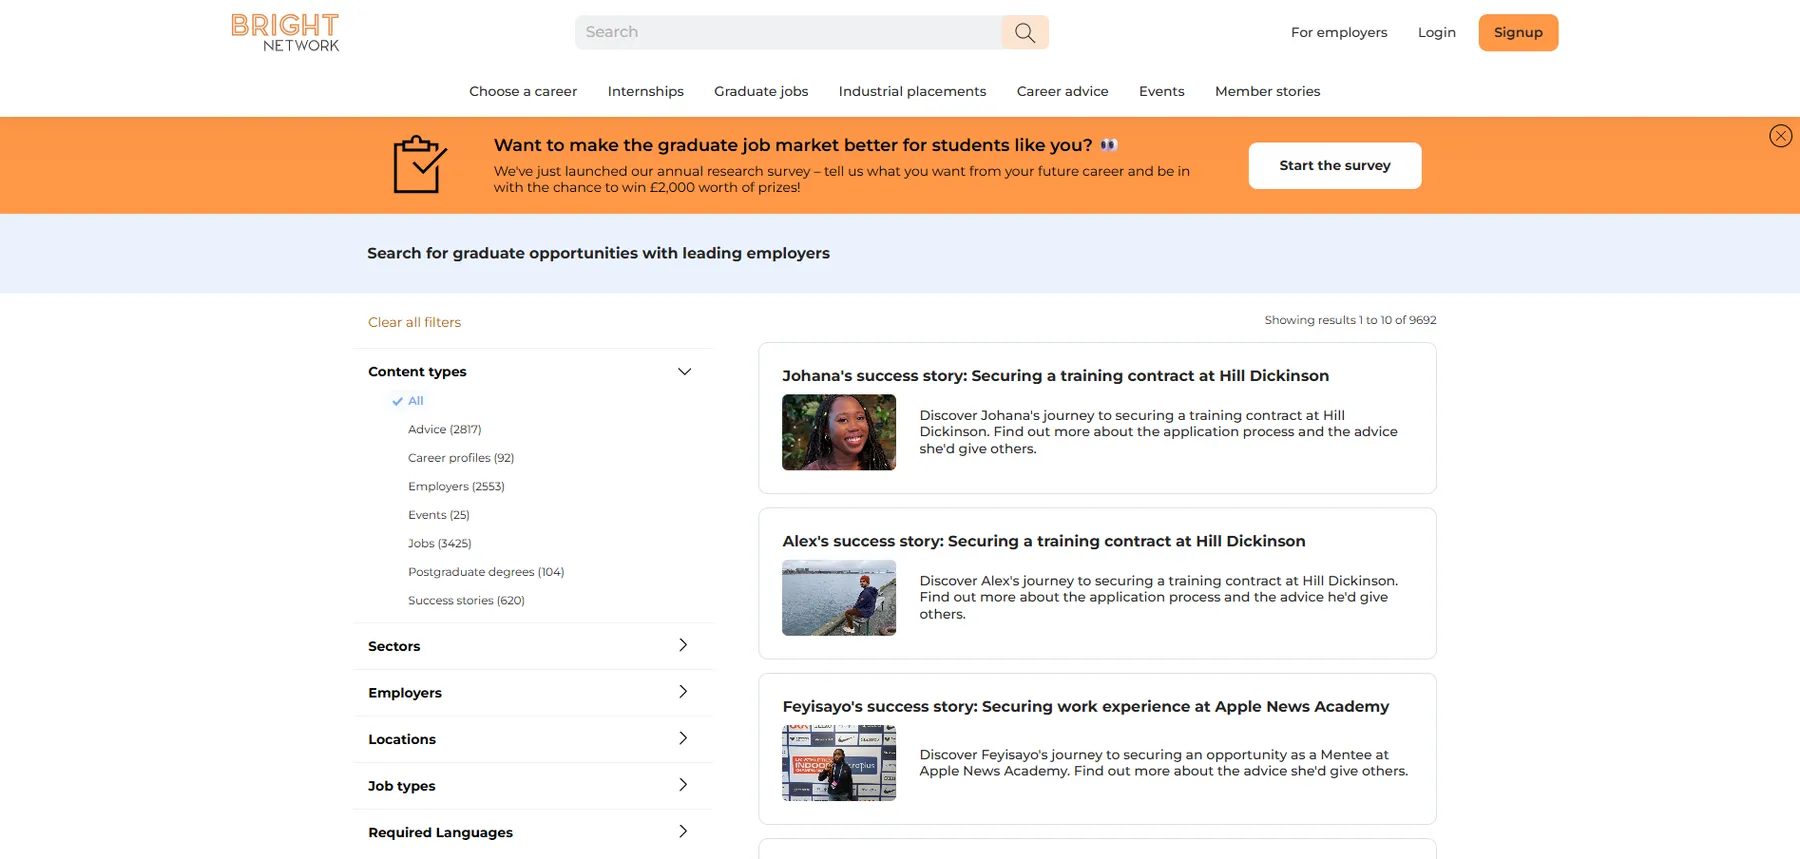The width and height of the screenshot is (1800, 859).
Task: Click the Start the survey button
Action: (x=1334, y=166)
